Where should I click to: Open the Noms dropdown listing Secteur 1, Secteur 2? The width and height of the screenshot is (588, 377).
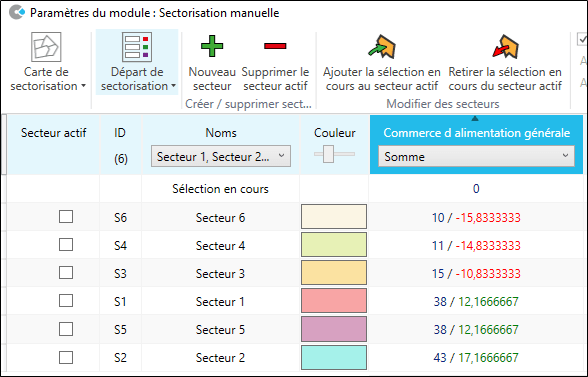click(x=221, y=156)
